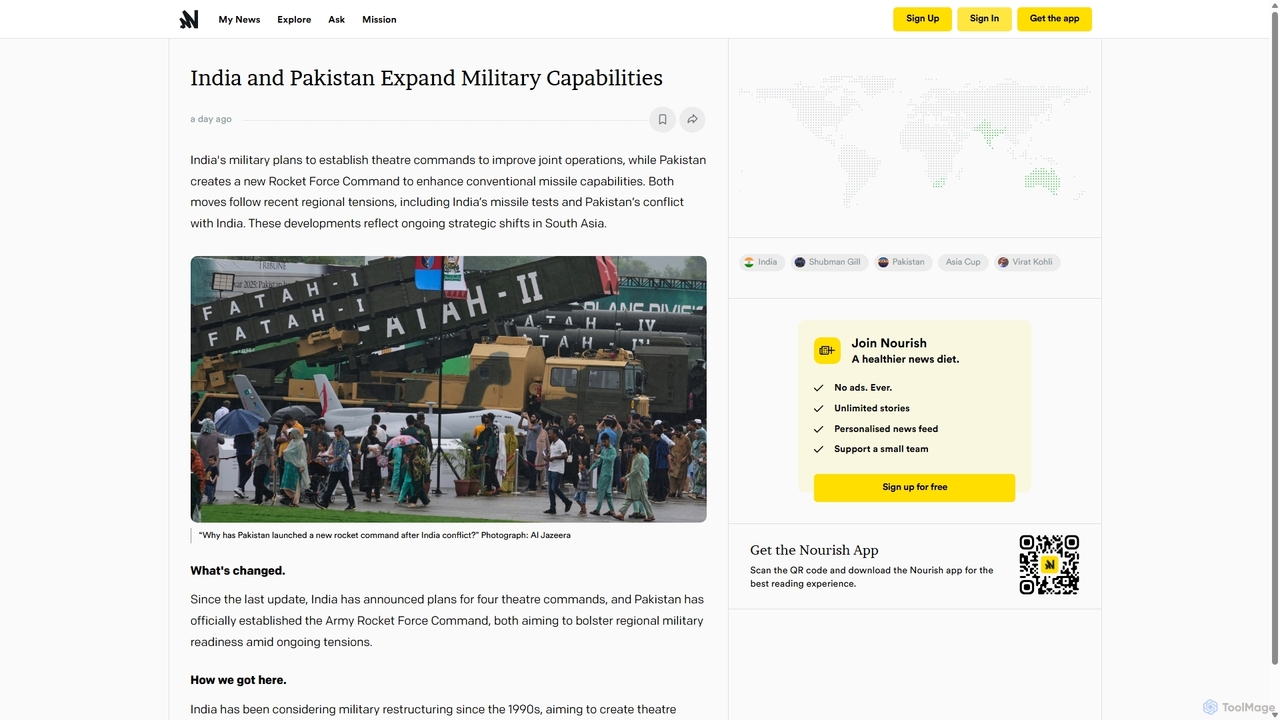Click 'Get the Nourish App' heading
The height and width of the screenshot is (720, 1280).
tap(814, 550)
